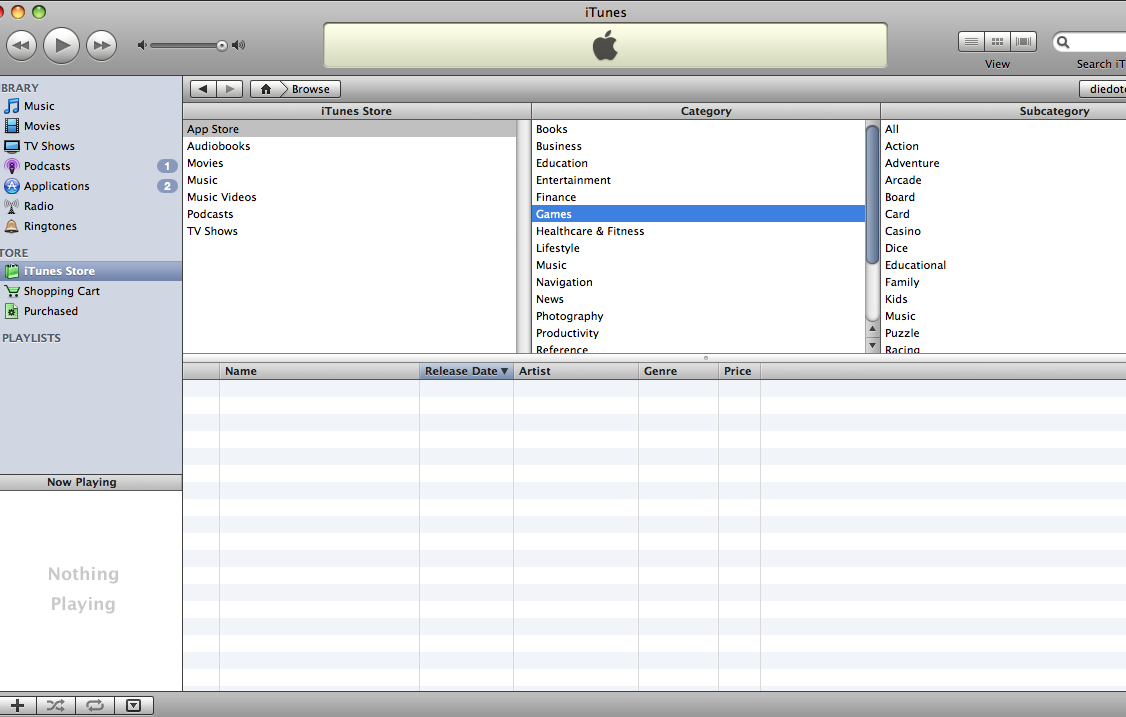Image resolution: width=1126 pixels, height=717 pixels.
Task: Adjust the volume slider knob
Action: (222, 45)
